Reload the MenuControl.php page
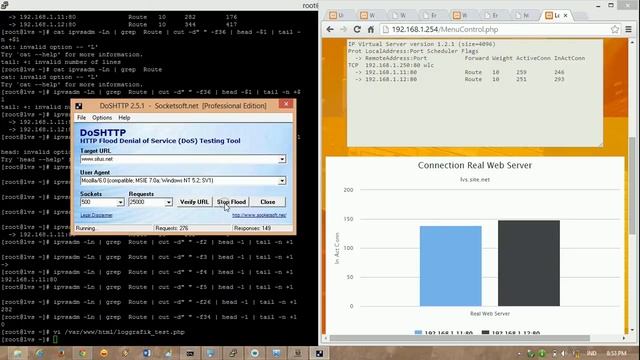640x360 pixels. tap(357, 29)
